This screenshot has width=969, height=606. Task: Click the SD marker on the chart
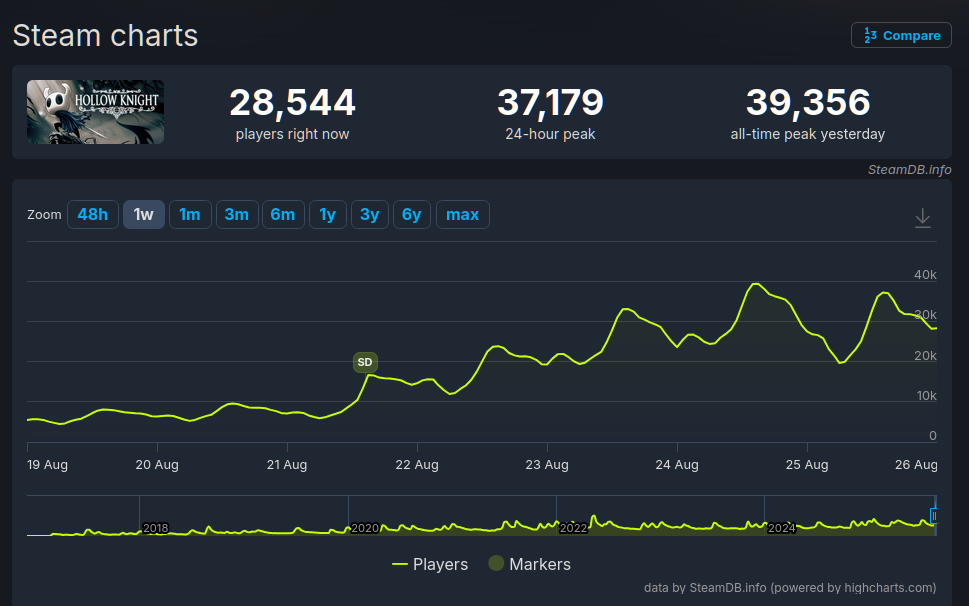point(365,362)
